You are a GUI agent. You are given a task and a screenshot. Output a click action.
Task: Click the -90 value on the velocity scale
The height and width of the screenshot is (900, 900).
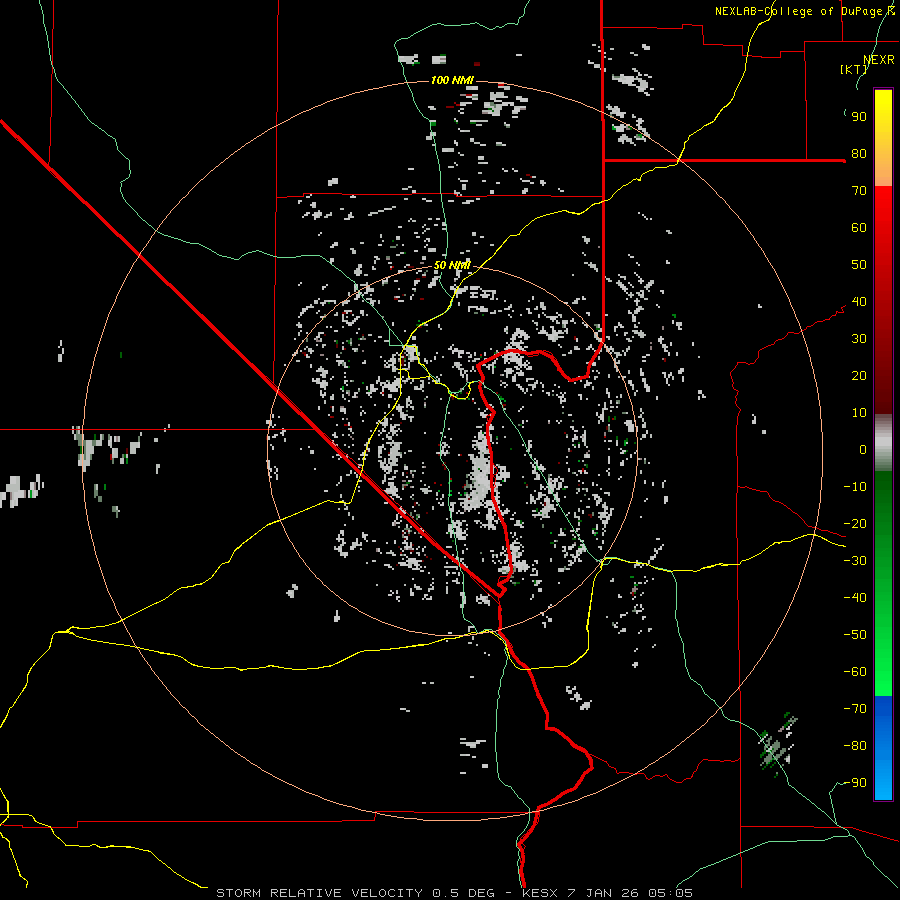[x=855, y=783]
